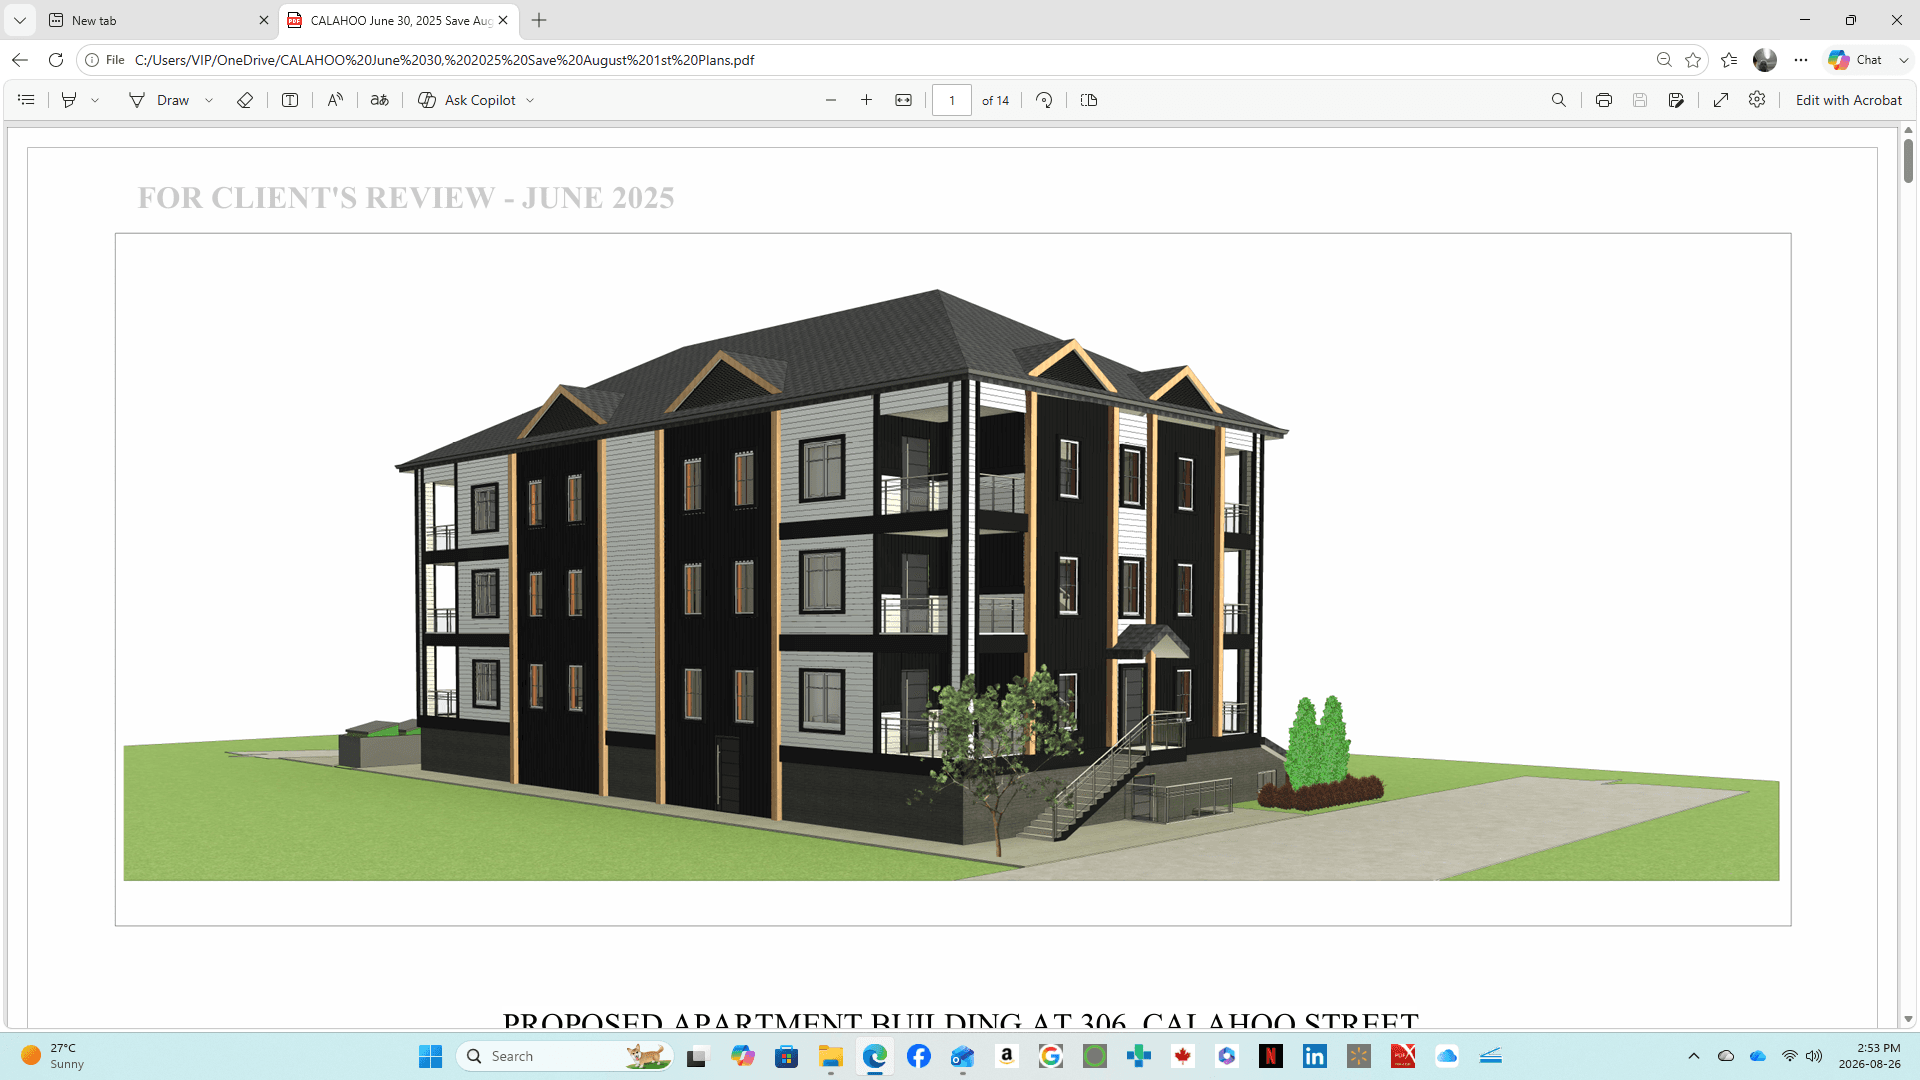Open the table of contents panel
This screenshot has width=1920, height=1080.
tap(27, 100)
